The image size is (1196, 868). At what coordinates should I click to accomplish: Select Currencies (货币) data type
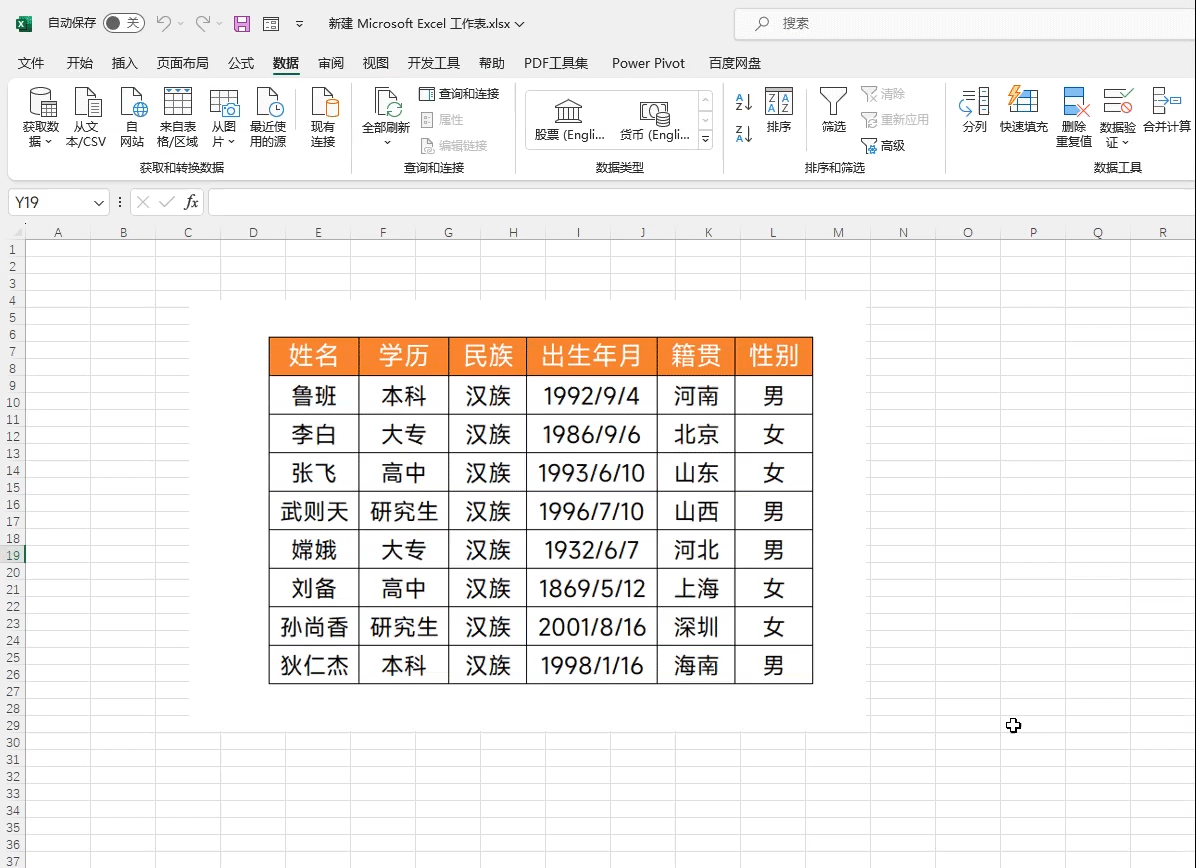(x=654, y=120)
